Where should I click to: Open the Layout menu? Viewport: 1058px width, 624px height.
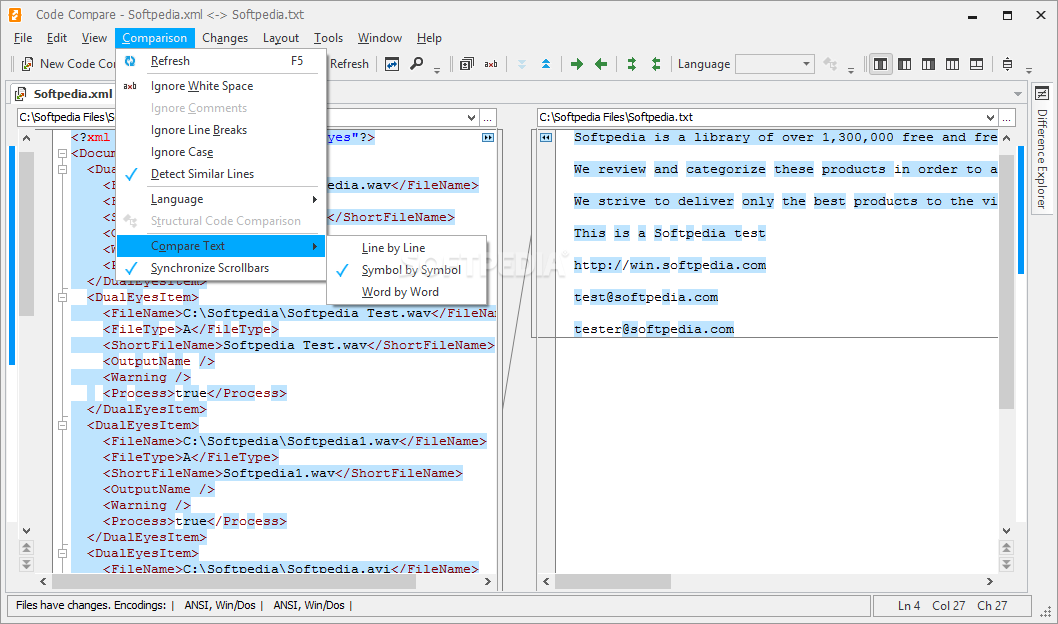tap(281, 38)
